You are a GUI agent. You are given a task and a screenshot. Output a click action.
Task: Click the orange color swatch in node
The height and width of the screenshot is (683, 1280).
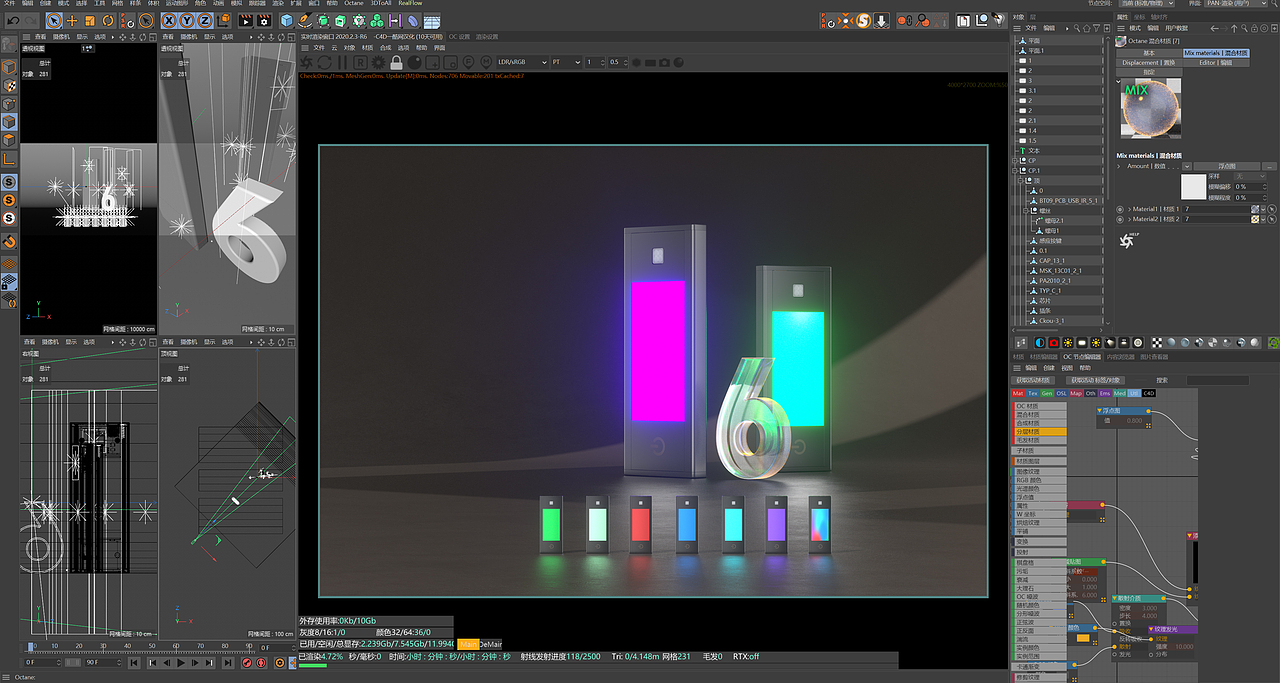coord(1083,638)
